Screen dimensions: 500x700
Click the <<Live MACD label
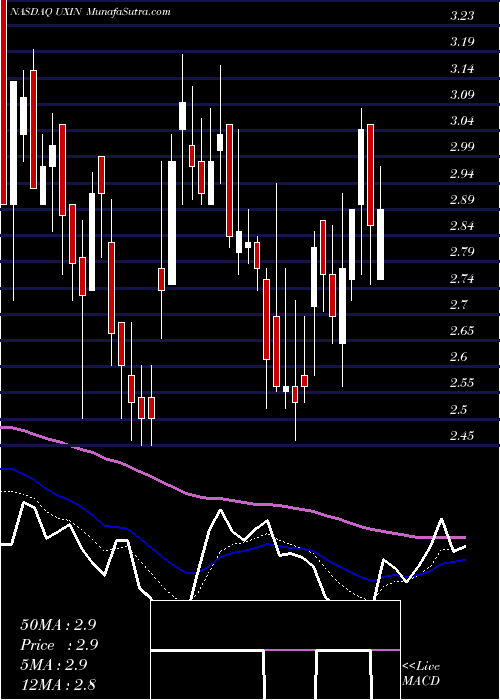click(x=421, y=674)
